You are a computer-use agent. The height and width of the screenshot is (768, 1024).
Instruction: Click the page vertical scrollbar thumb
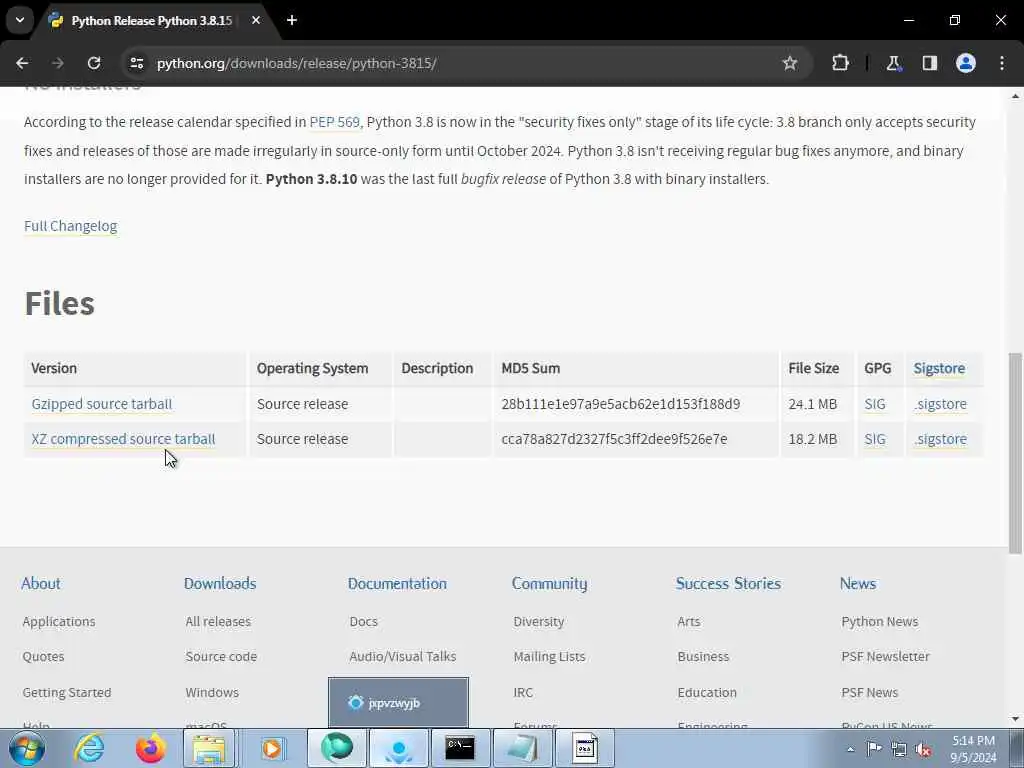tap(1015, 453)
